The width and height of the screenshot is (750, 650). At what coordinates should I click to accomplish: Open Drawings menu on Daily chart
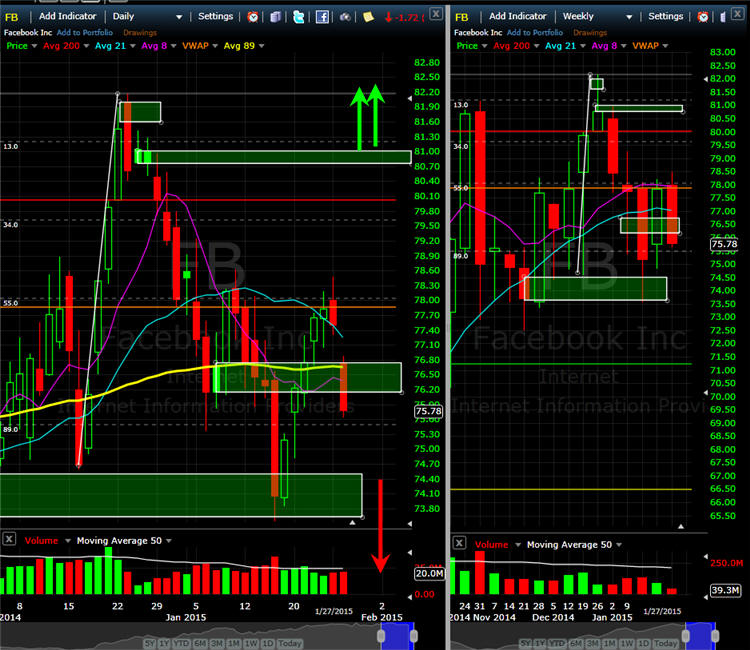point(140,33)
